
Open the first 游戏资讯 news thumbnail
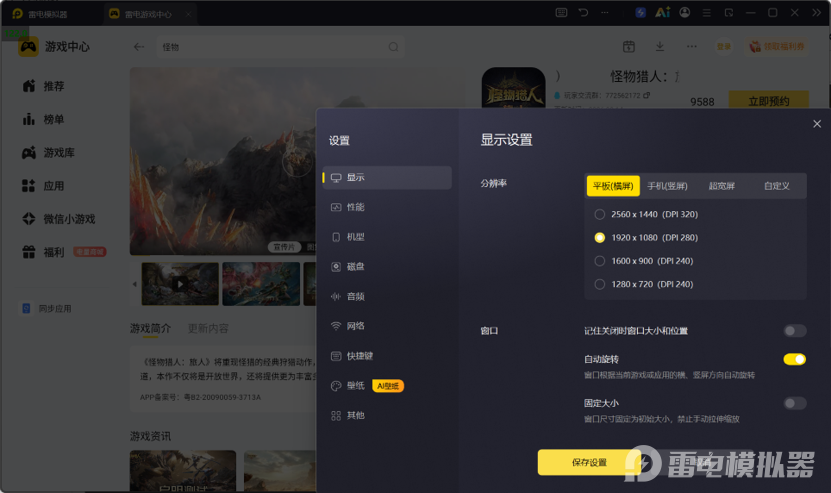[183, 471]
